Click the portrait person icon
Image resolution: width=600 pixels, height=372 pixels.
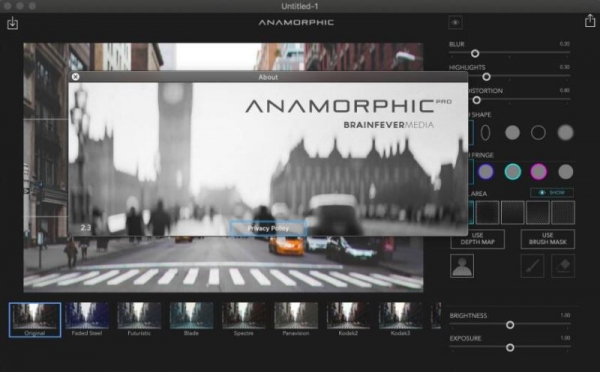tap(462, 266)
